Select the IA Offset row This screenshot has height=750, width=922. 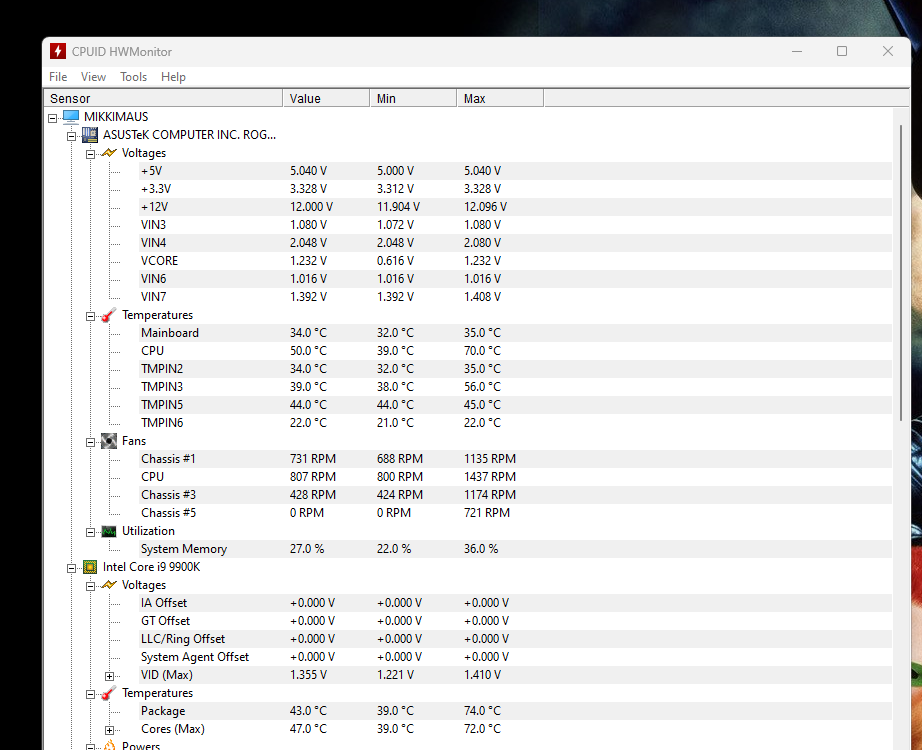pos(515,603)
